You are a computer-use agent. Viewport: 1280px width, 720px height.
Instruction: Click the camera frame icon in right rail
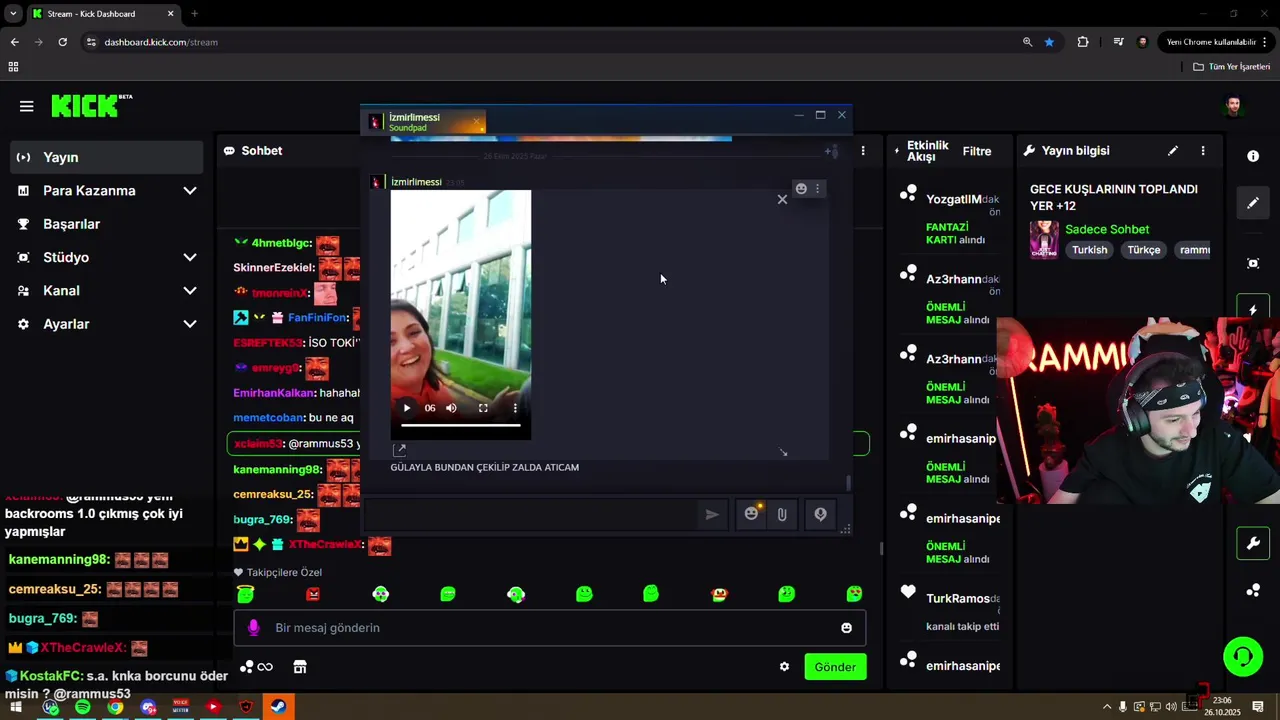point(1253,263)
